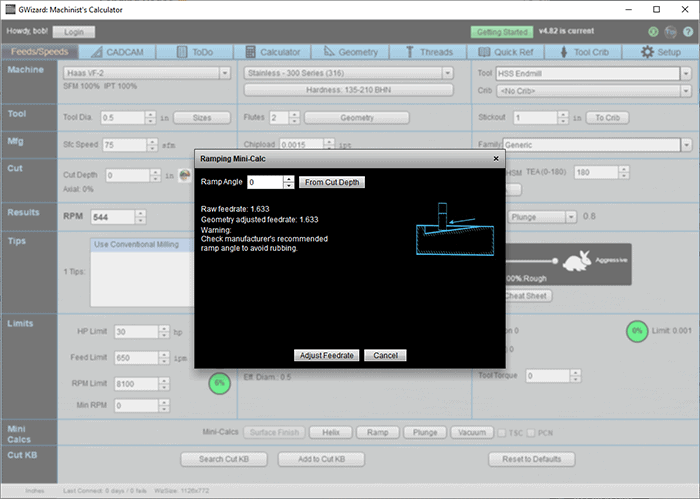Click the Surface Finish mini-calc button
The width and height of the screenshot is (700, 499).
pyautogui.click(x=275, y=432)
